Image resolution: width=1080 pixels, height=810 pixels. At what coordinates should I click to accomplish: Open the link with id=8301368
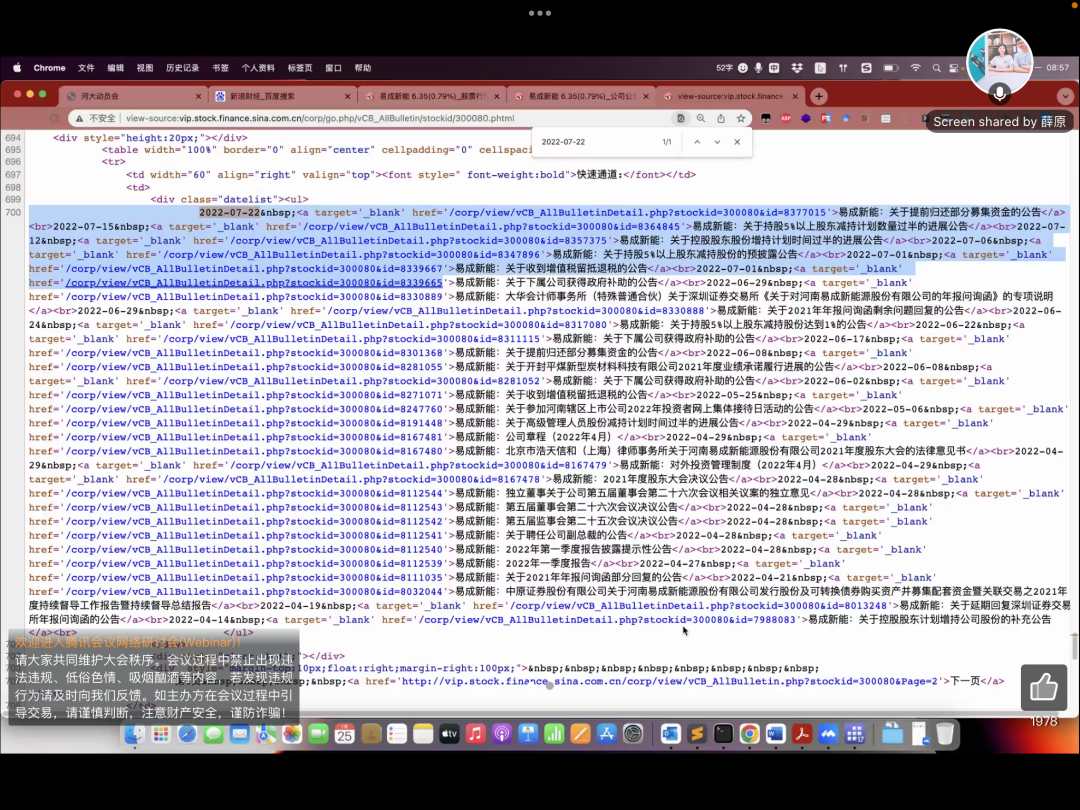[254, 353]
